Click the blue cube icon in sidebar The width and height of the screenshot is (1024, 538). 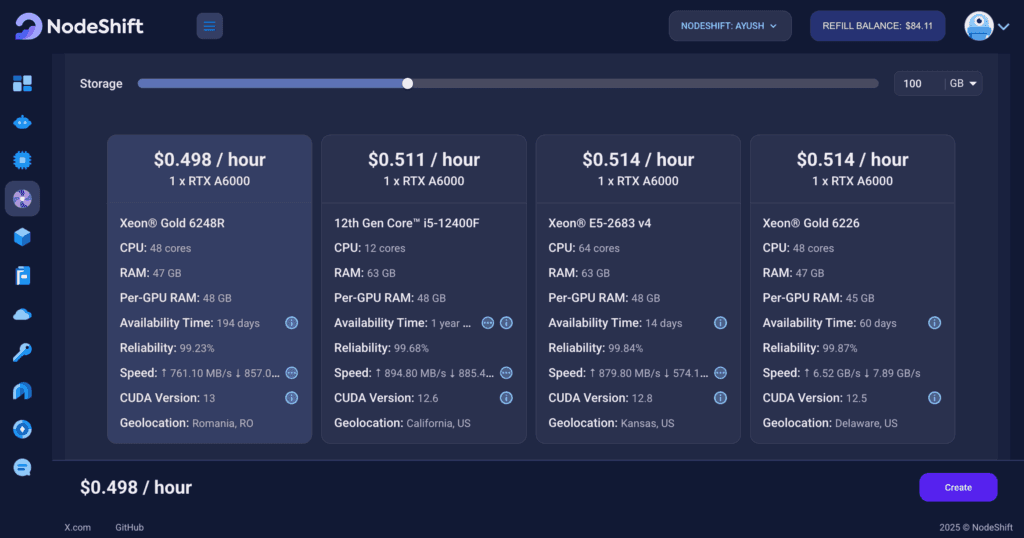pos(22,237)
